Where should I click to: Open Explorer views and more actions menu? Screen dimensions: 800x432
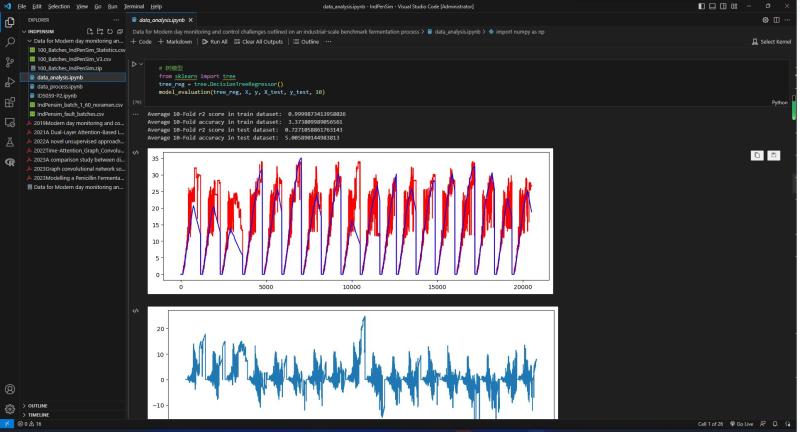(x=116, y=20)
